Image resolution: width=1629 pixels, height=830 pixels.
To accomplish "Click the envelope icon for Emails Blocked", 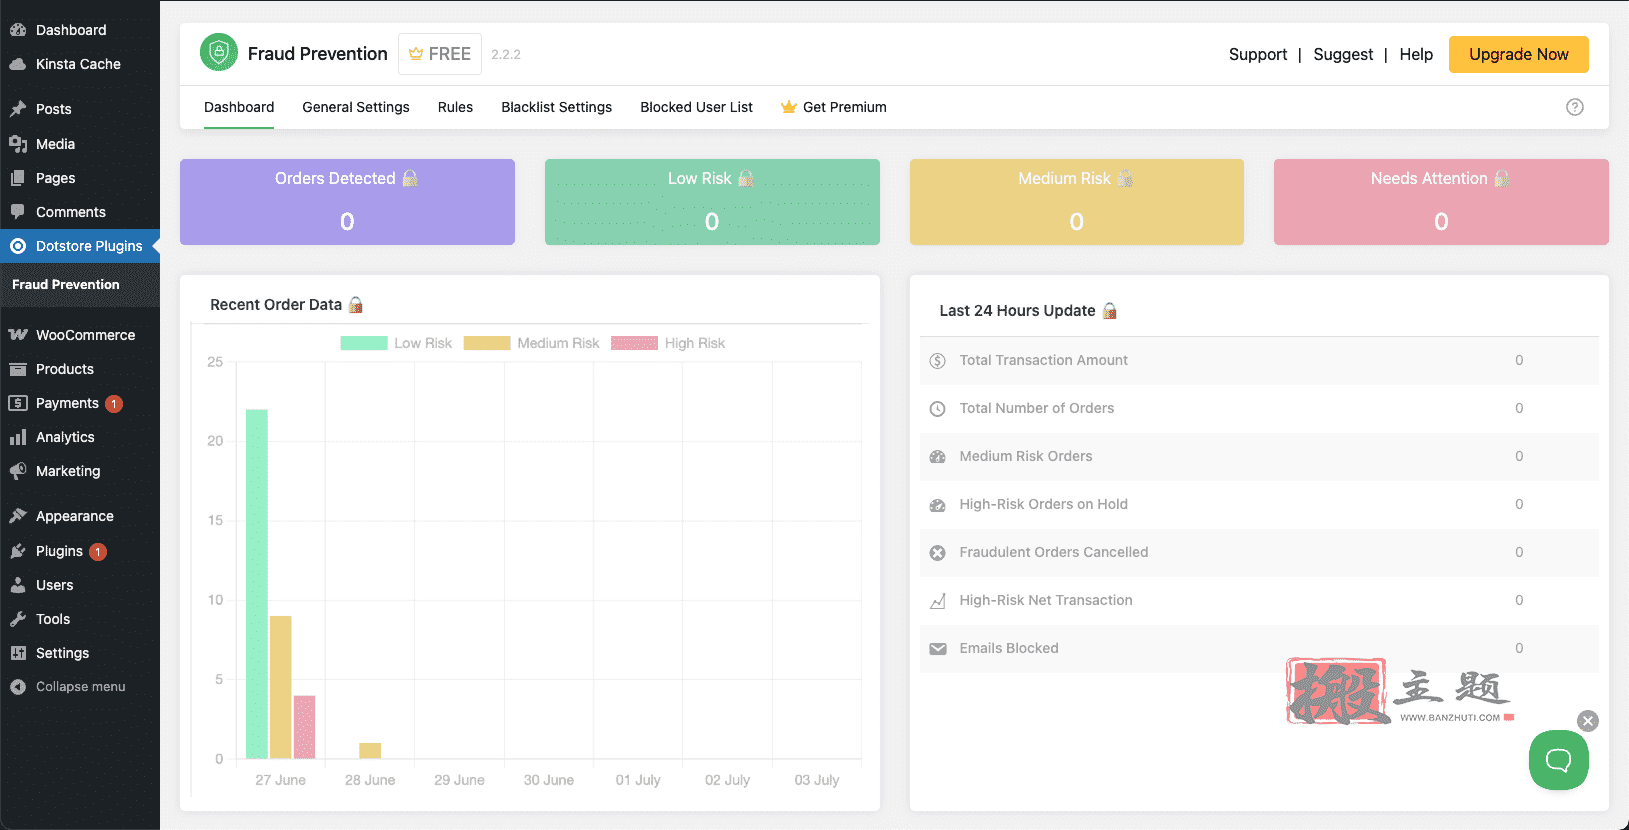I will [x=937, y=649].
